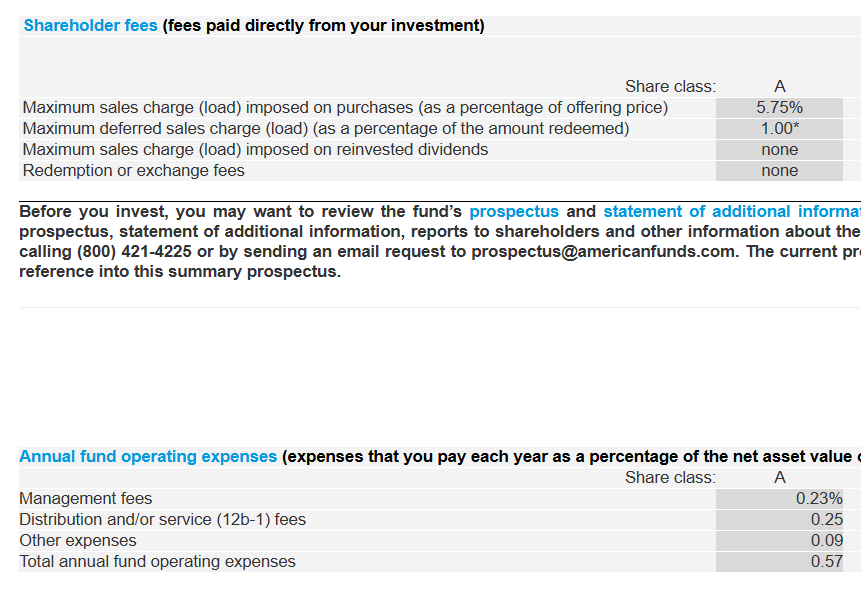Select the 1.00* deferred sales charge cell
The image size is (861, 592).
tap(779, 129)
